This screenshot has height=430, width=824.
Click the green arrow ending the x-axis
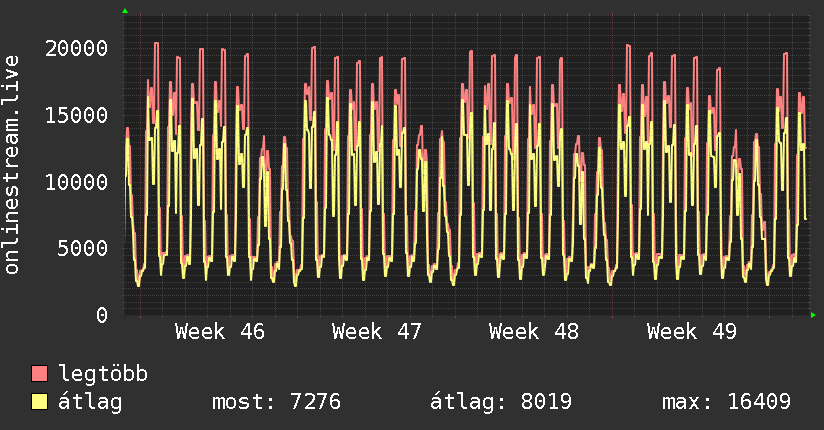pyautogui.click(x=814, y=315)
